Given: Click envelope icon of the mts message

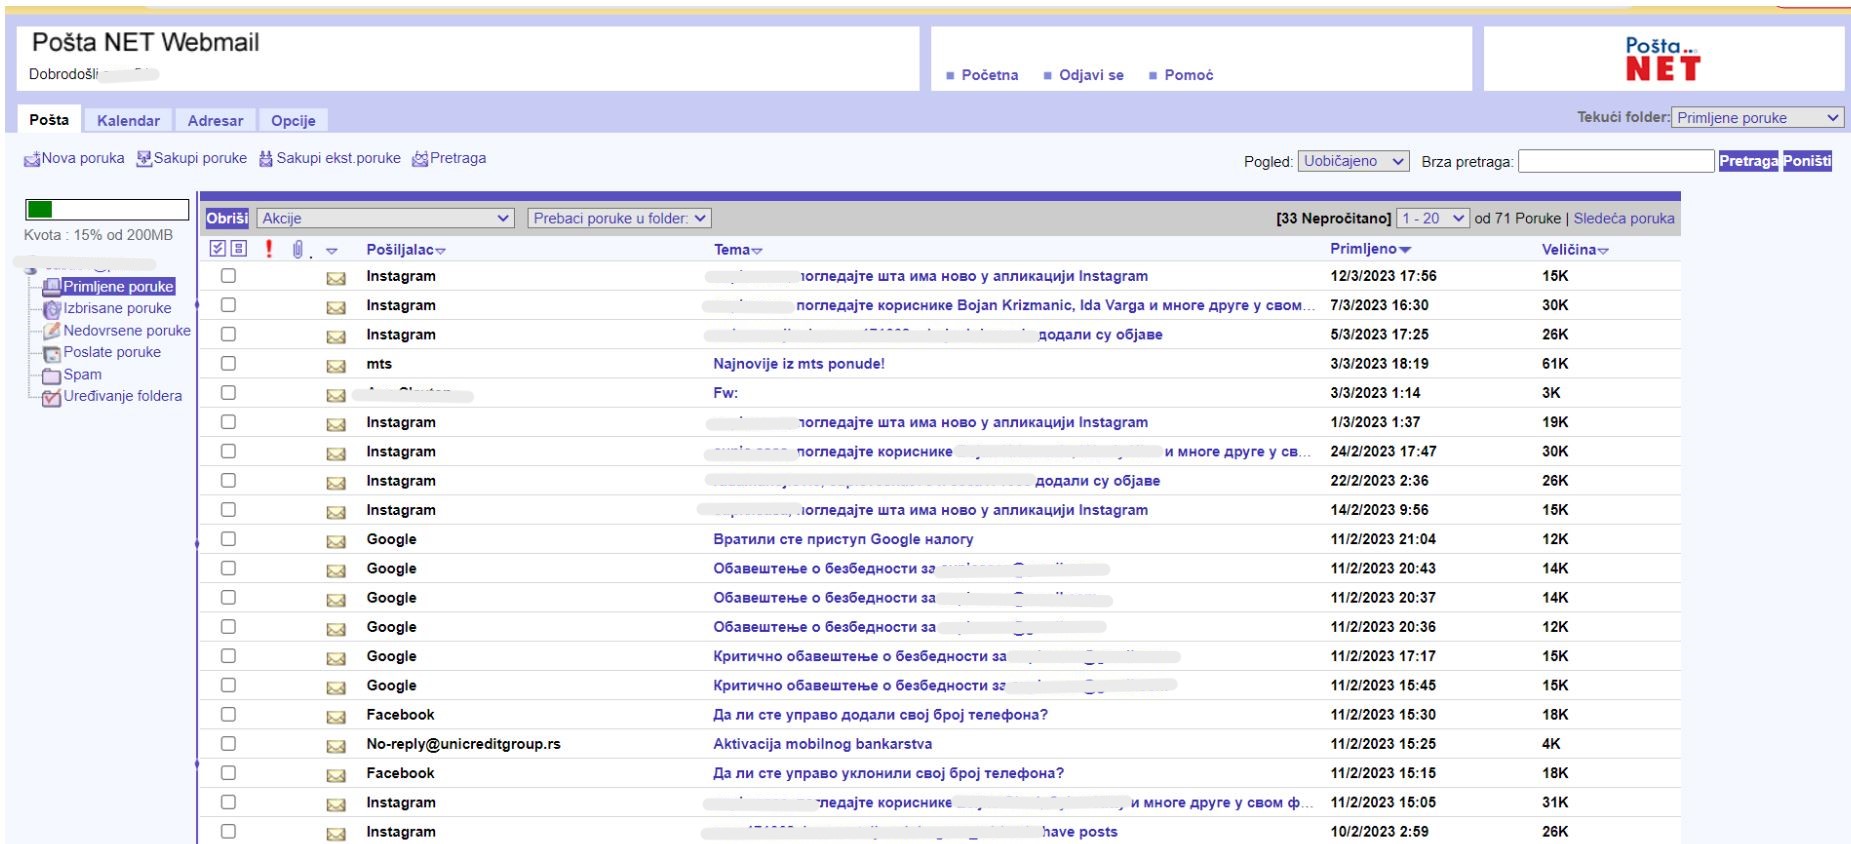Looking at the screenshot, I should 336,366.
